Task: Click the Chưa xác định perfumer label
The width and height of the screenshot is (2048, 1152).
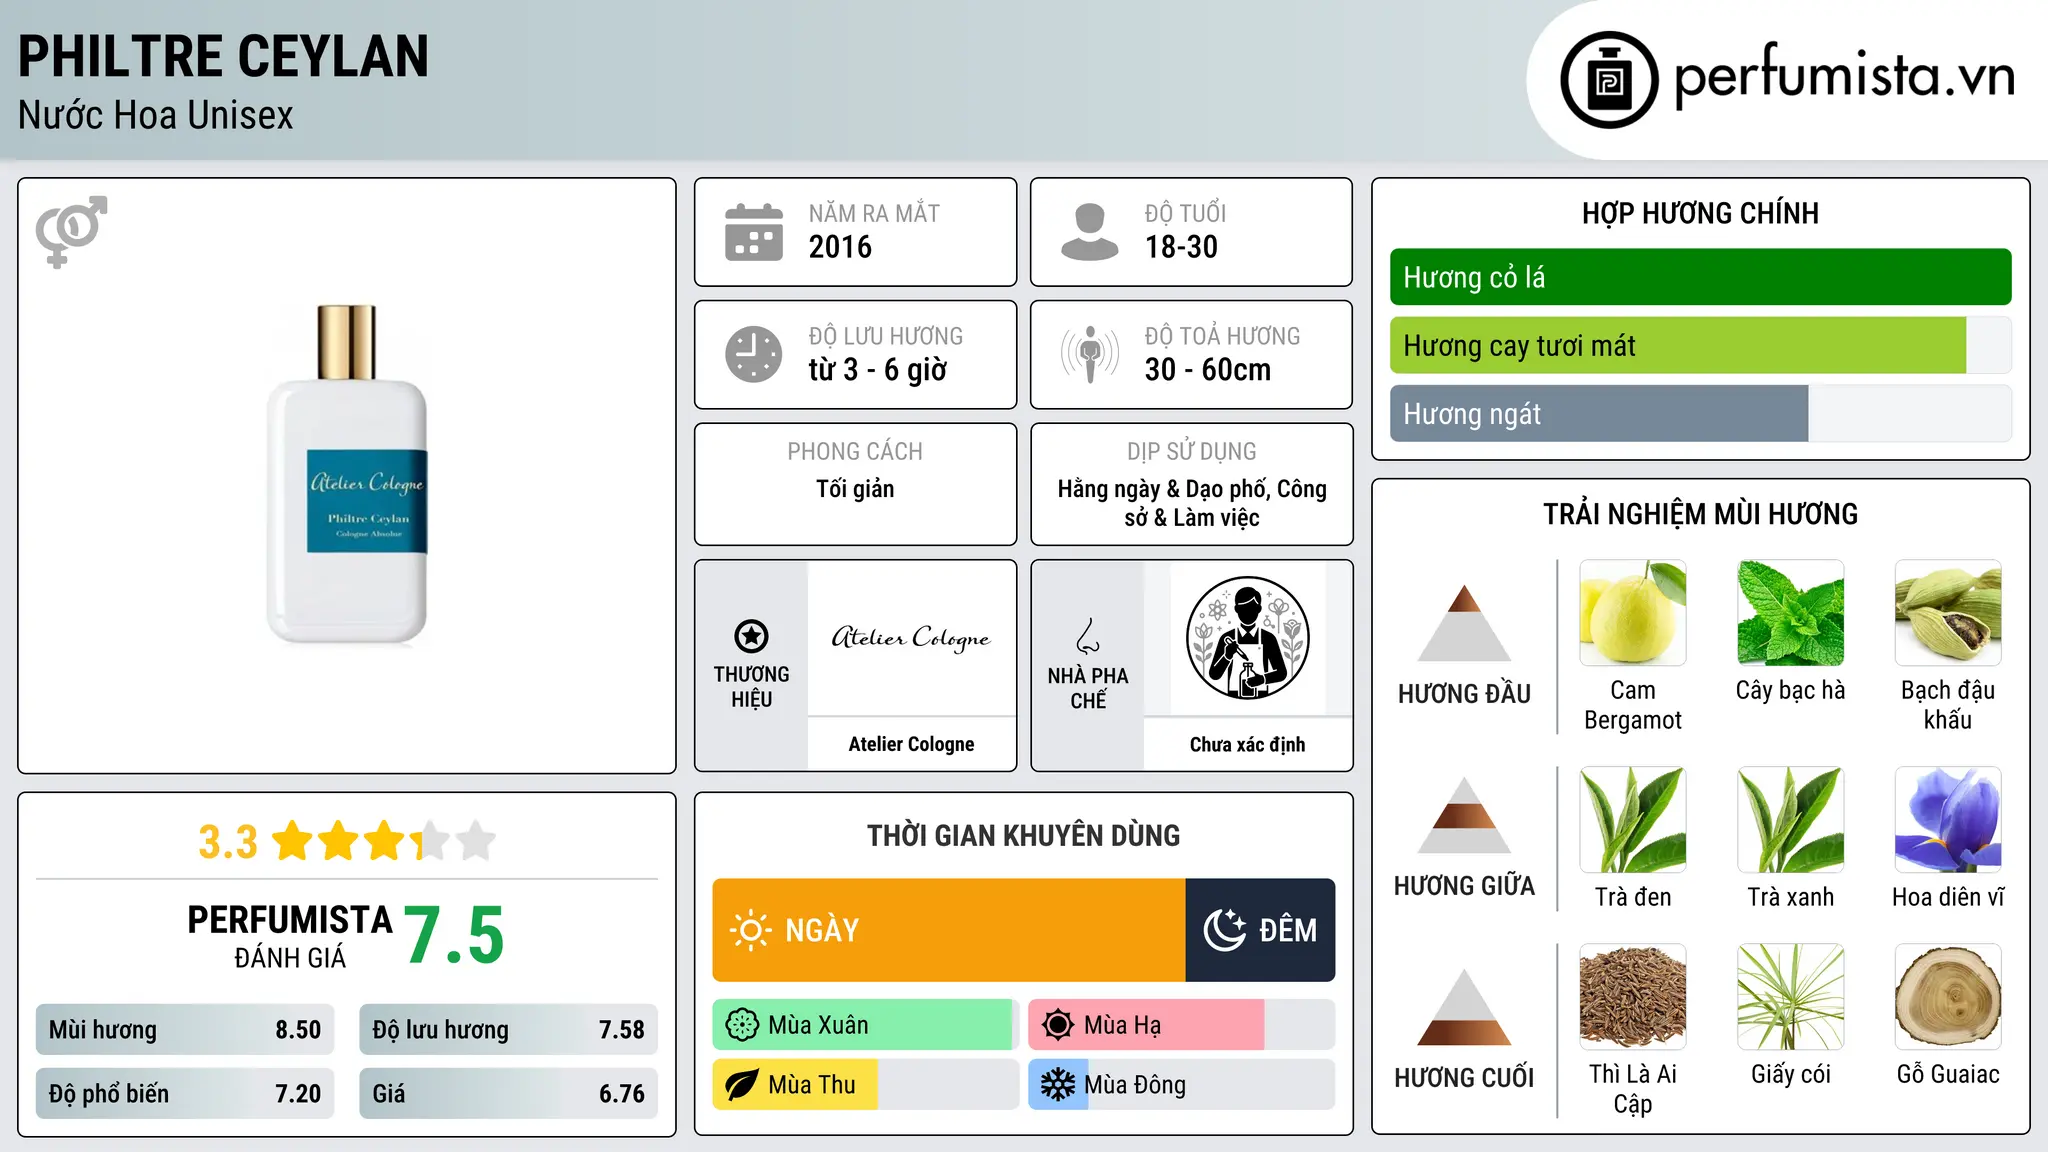Action: [1247, 744]
